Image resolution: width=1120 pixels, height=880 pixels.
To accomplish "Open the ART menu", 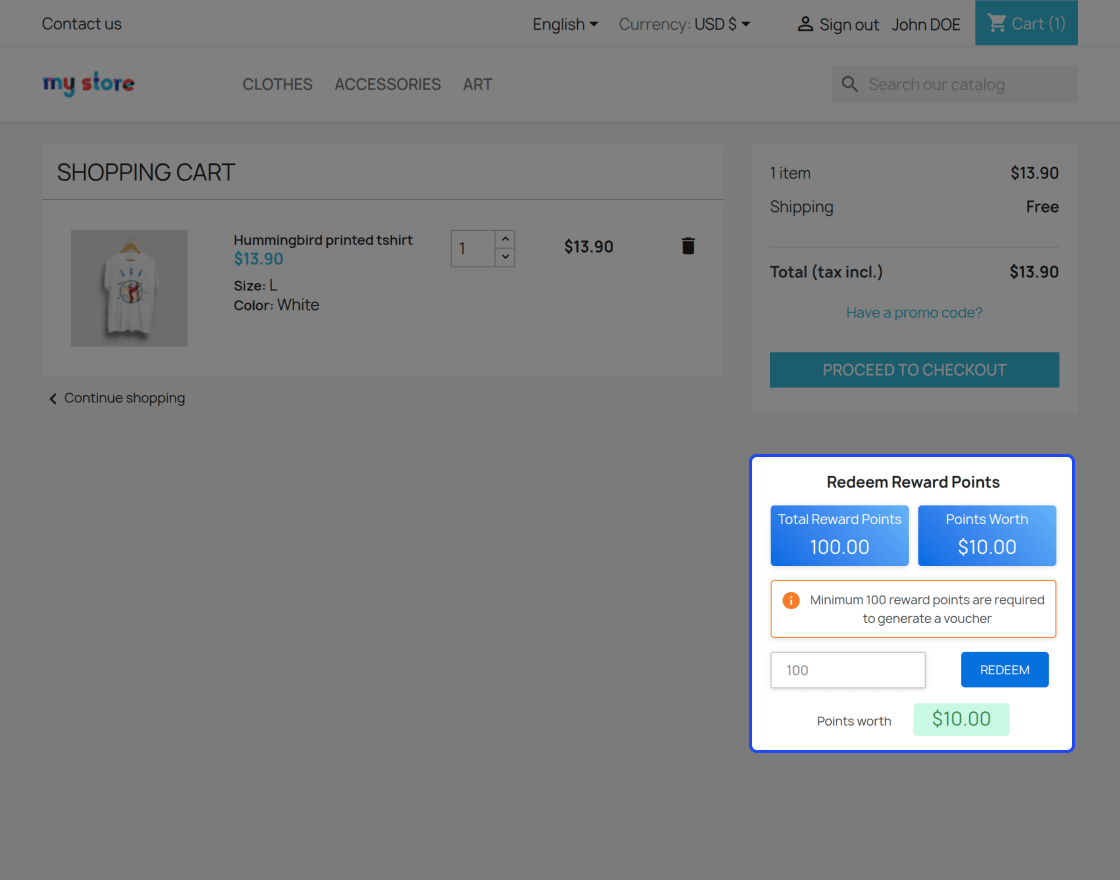I will [477, 84].
